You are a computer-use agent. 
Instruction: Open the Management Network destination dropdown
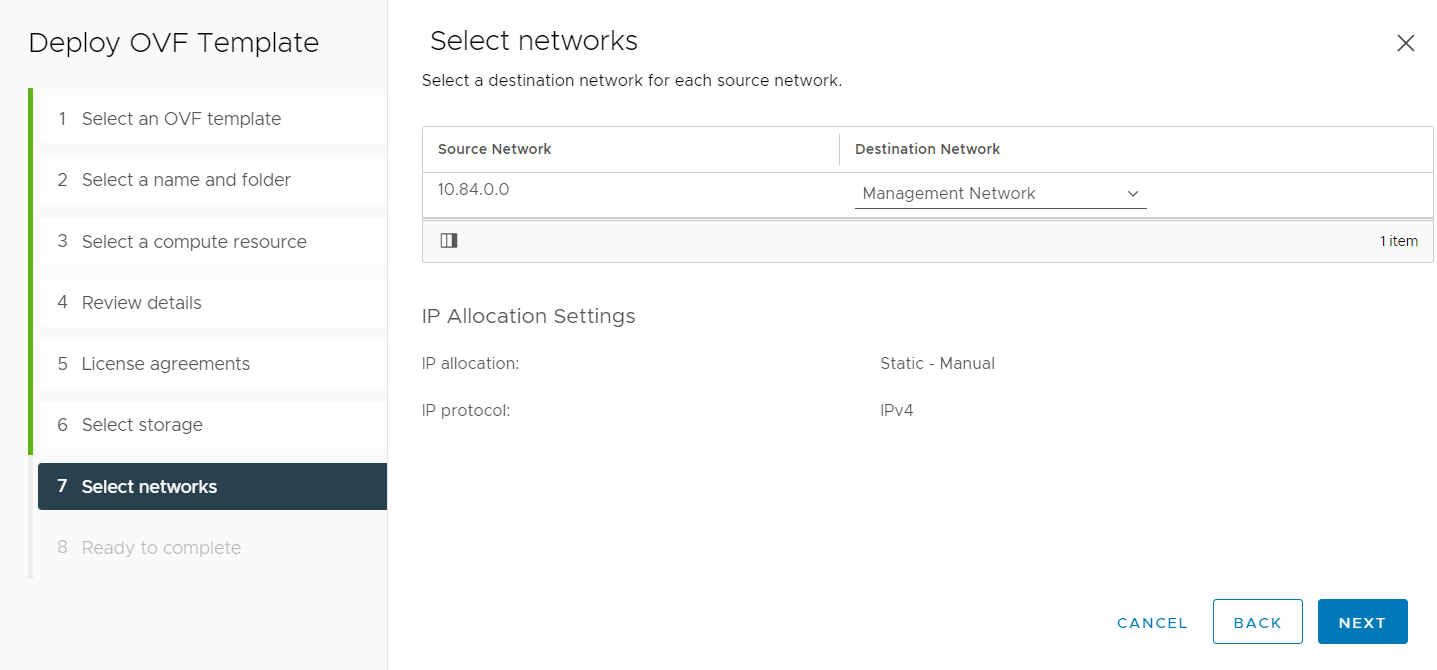tap(1000, 194)
